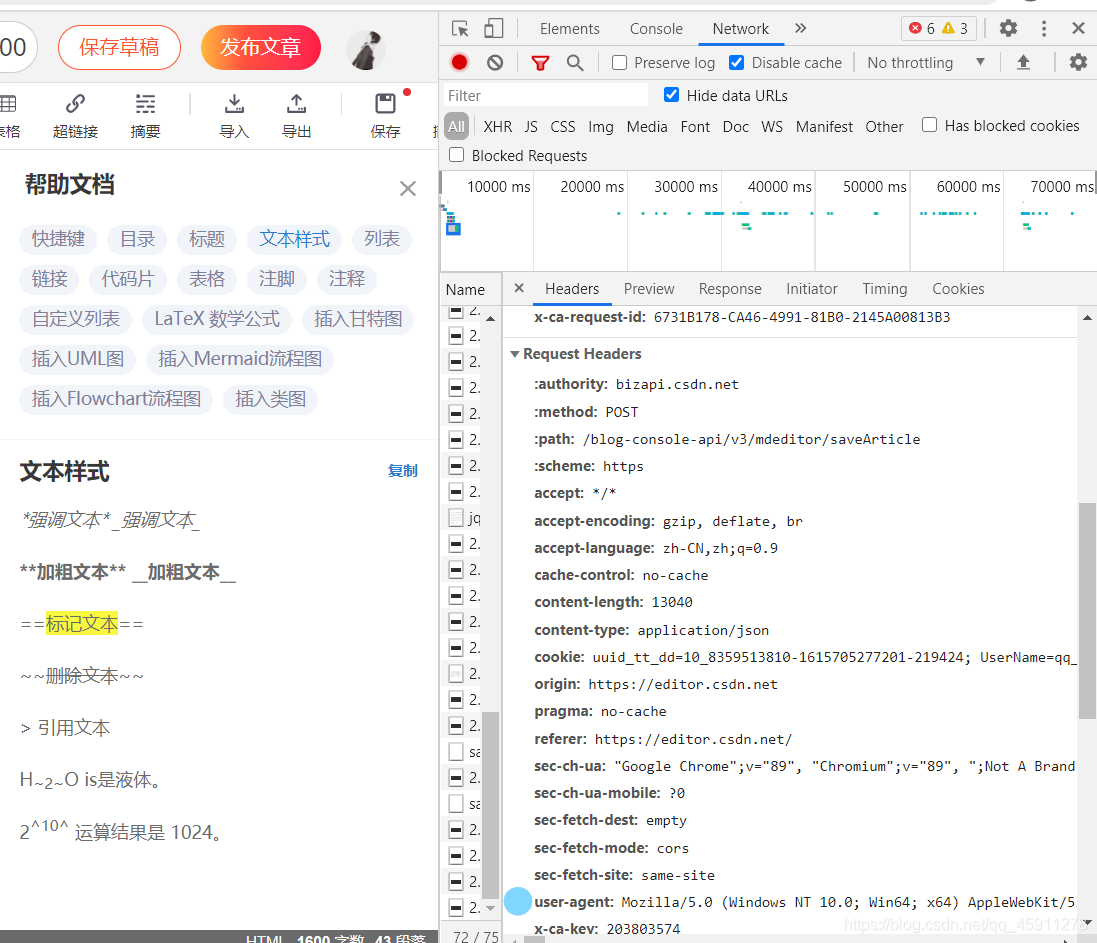The image size is (1097, 943).
Task: Click the 摘要 summary tool icon
Action: click(146, 117)
